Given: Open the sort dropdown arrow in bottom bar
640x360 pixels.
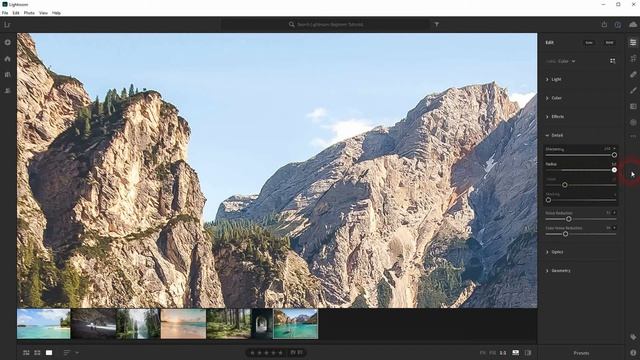Looking at the screenshot, I should pyautogui.click(x=77, y=353).
